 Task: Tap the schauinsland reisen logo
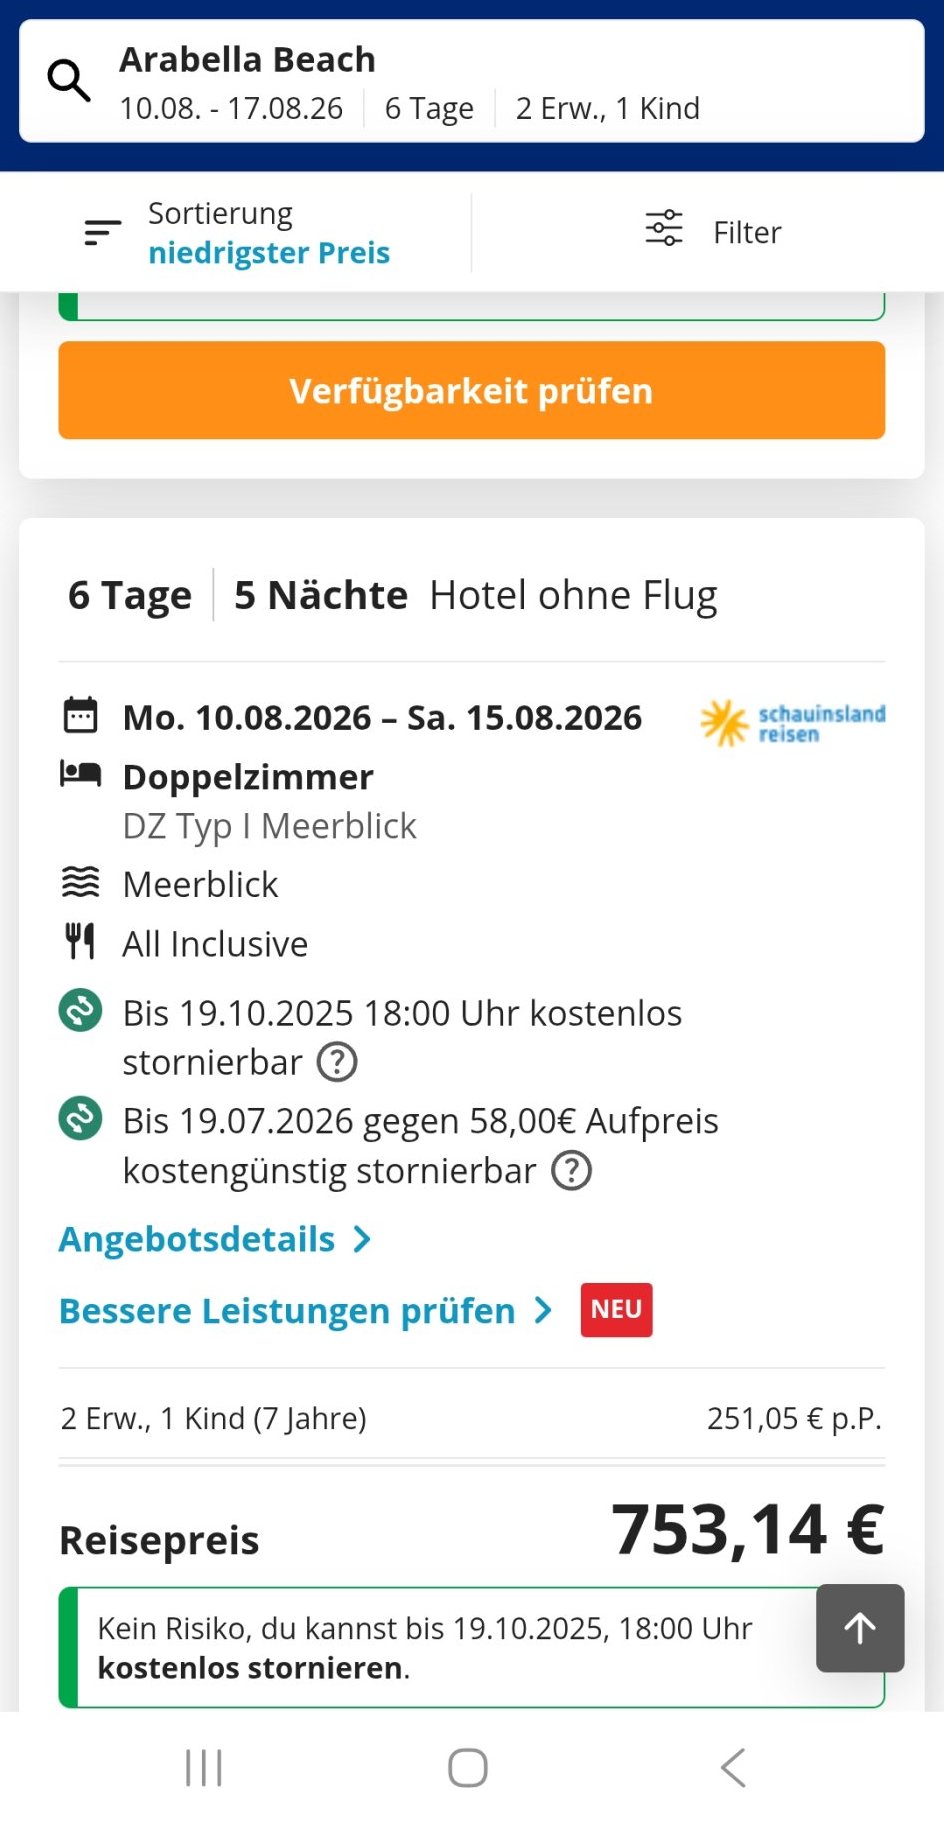pyautogui.click(x=793, y=722)
